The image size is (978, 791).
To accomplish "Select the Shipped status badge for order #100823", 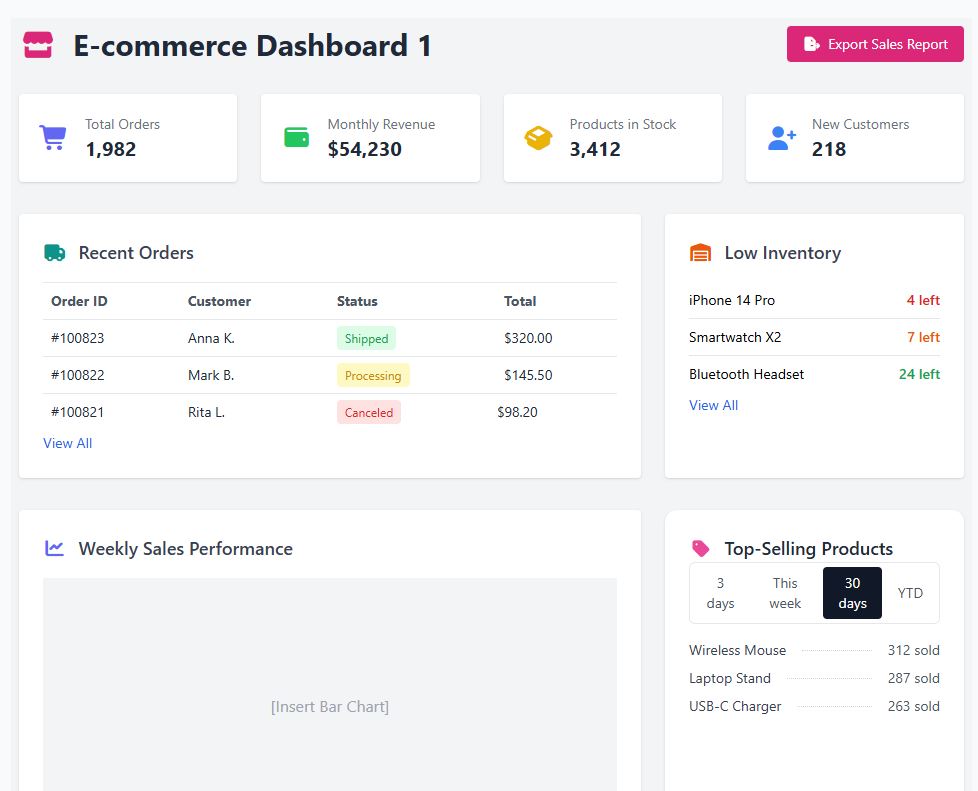I will (x=366, y=338).
